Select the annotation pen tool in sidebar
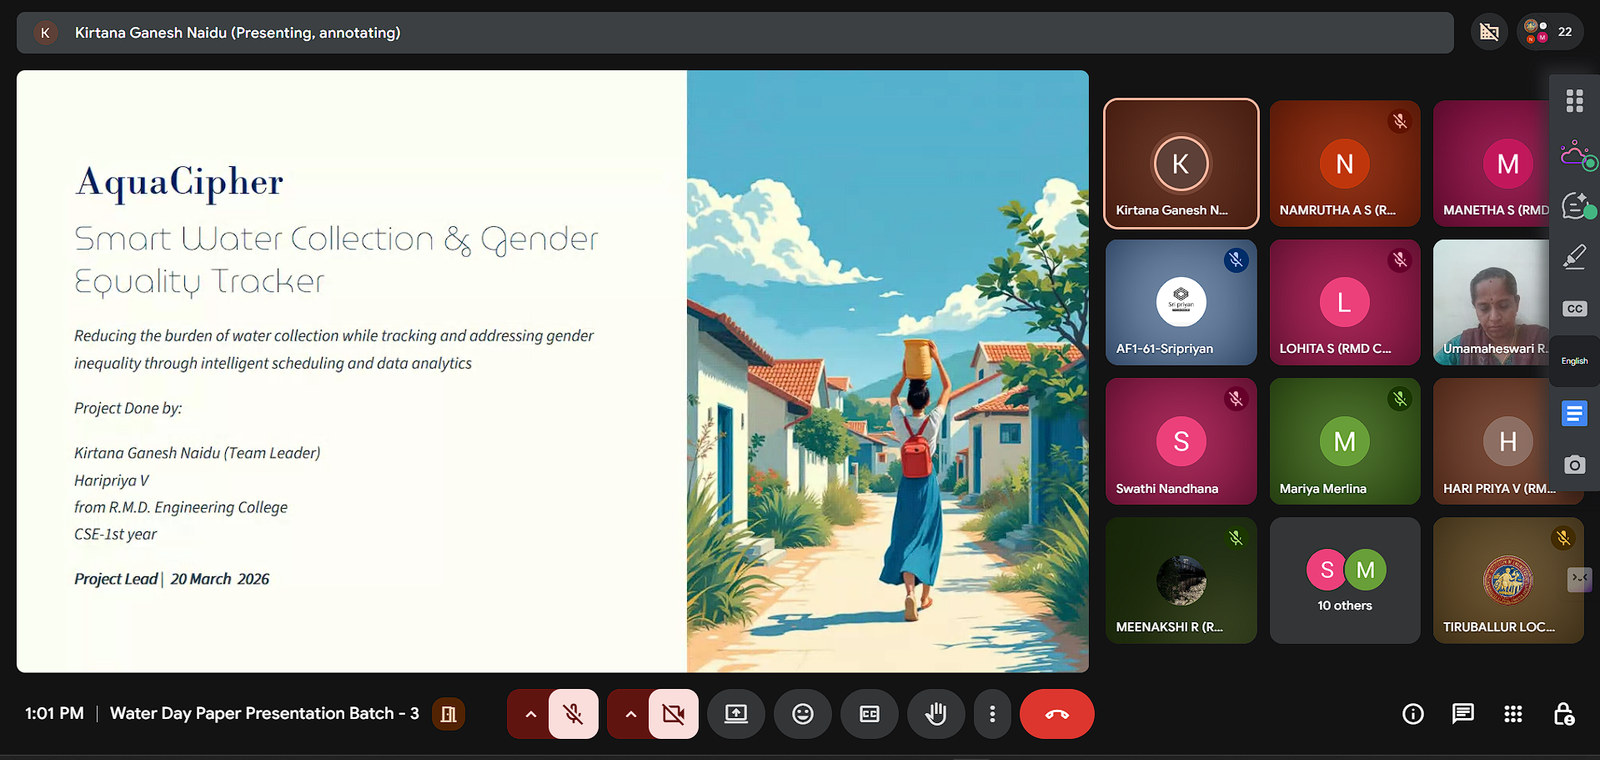 (1574, 257)
